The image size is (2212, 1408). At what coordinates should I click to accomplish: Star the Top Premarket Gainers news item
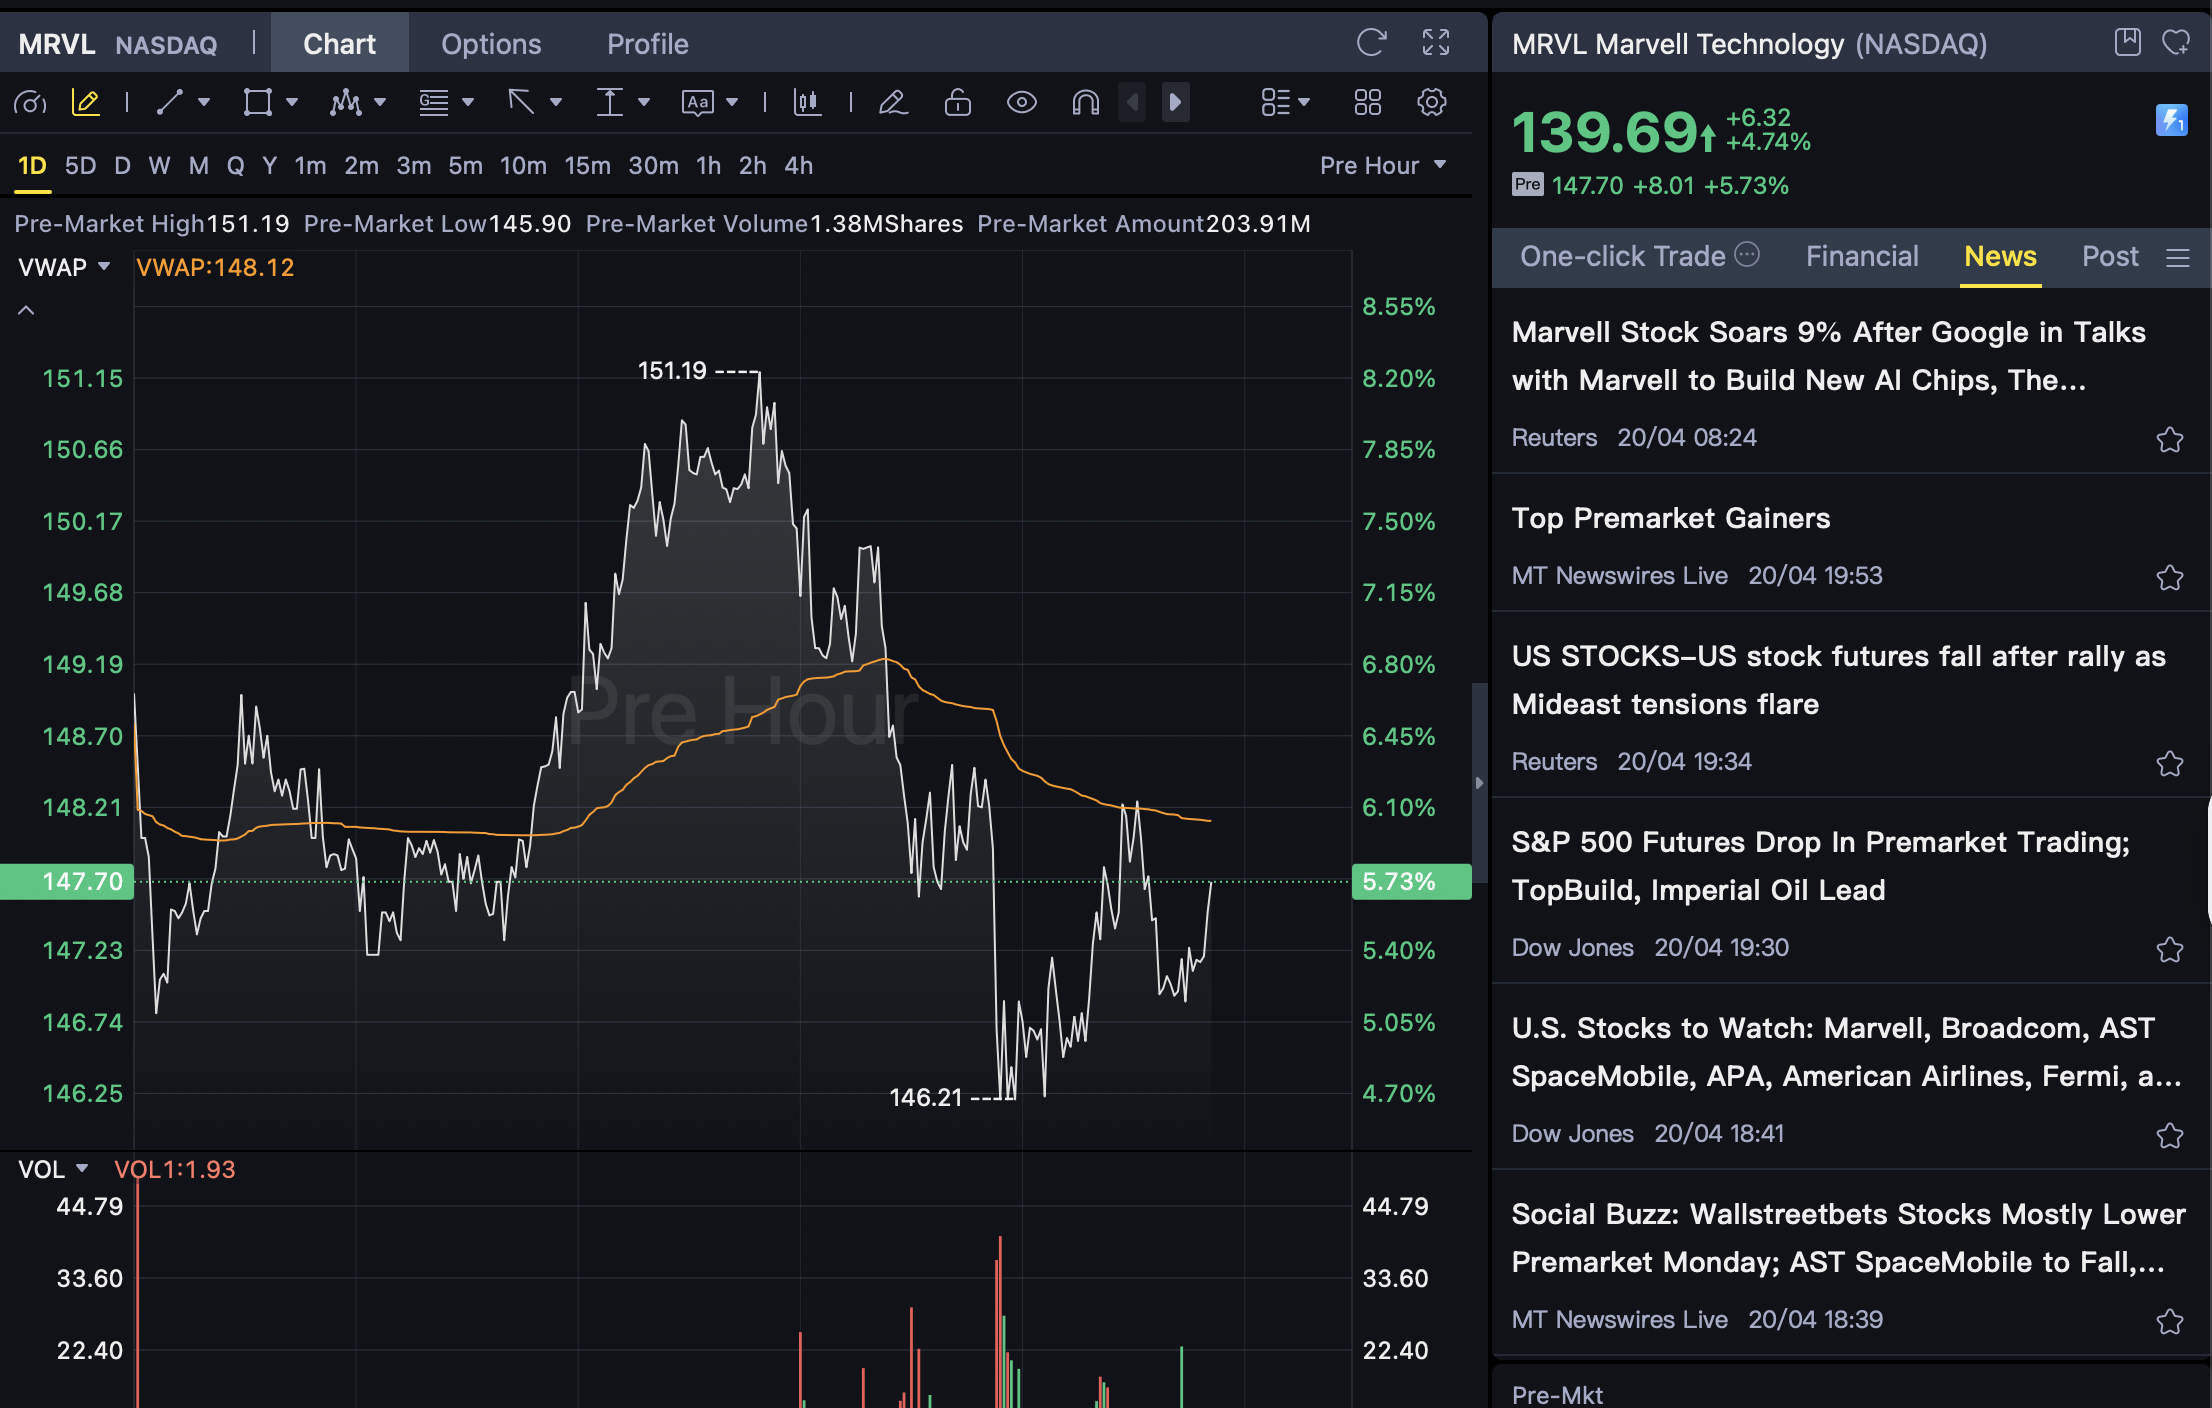pos(2169,577)
